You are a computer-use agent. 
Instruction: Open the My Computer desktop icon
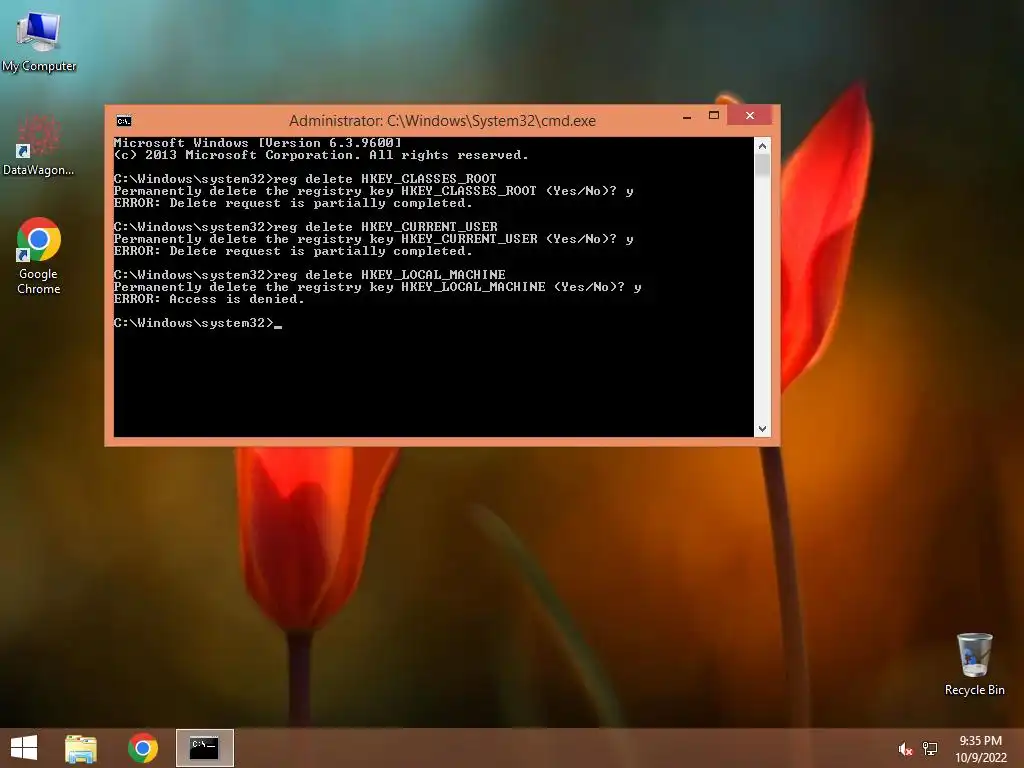39,39
